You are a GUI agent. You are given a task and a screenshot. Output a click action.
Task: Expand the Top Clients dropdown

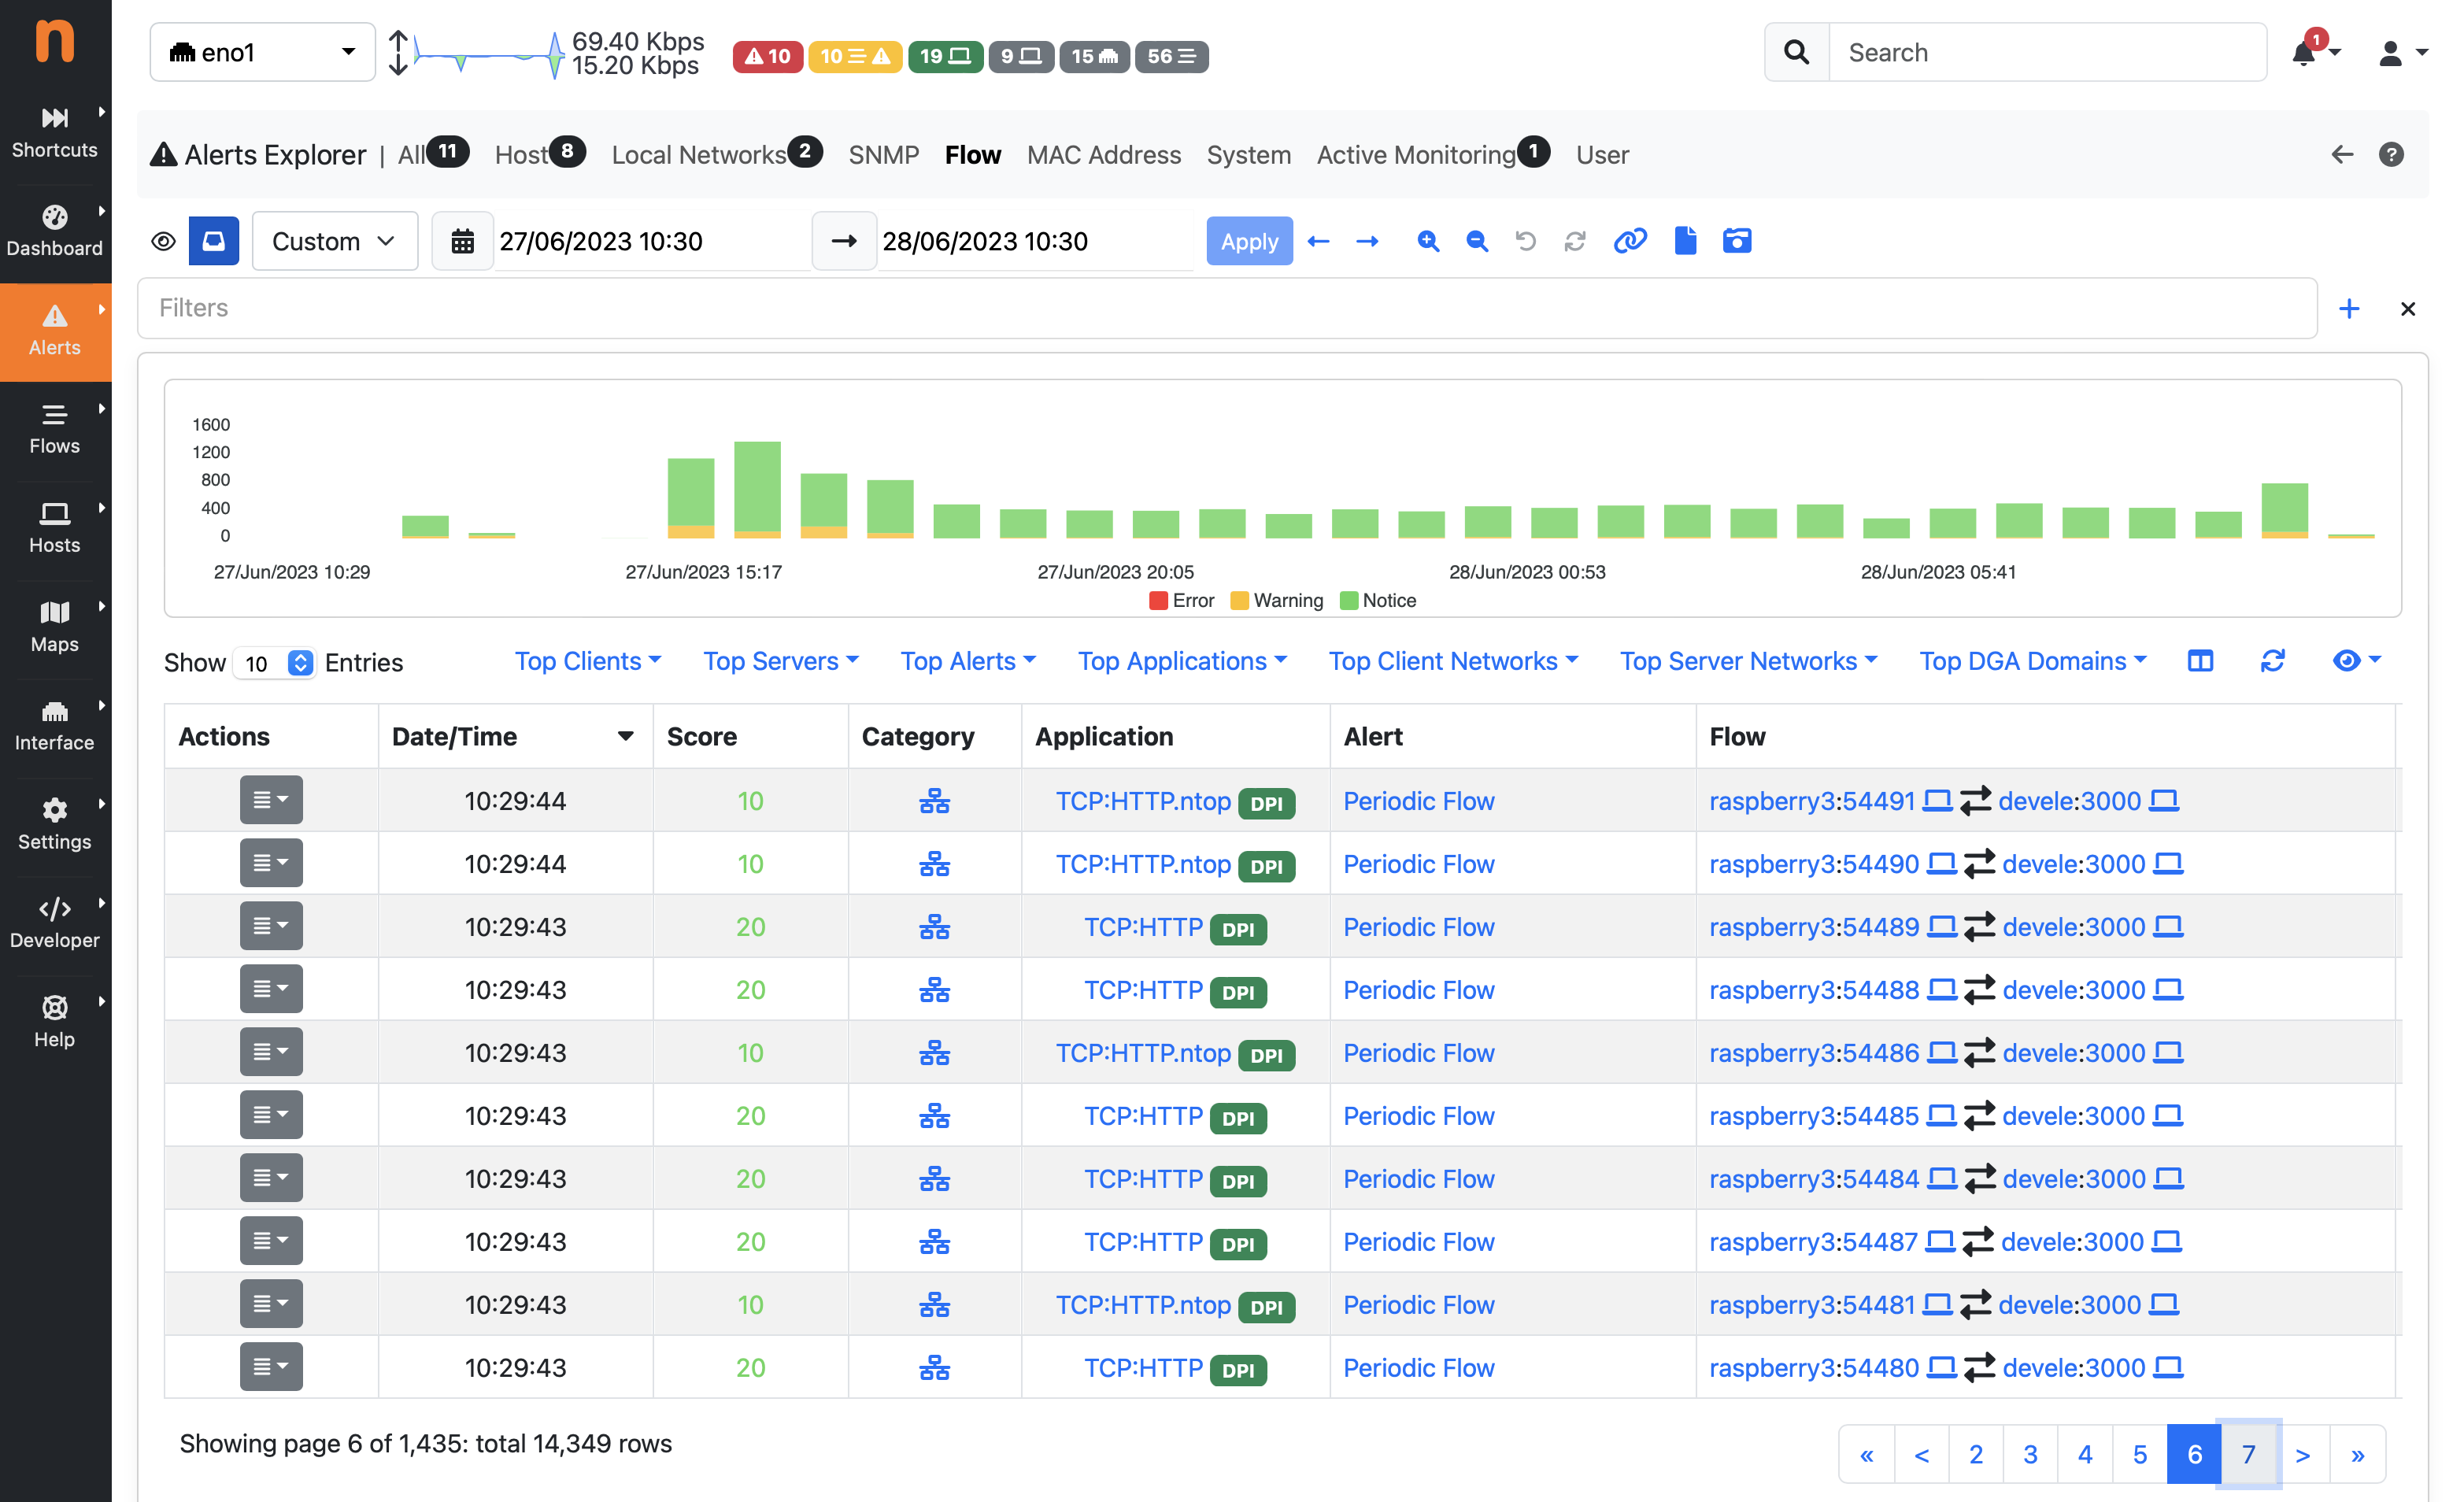coord(588,661)
